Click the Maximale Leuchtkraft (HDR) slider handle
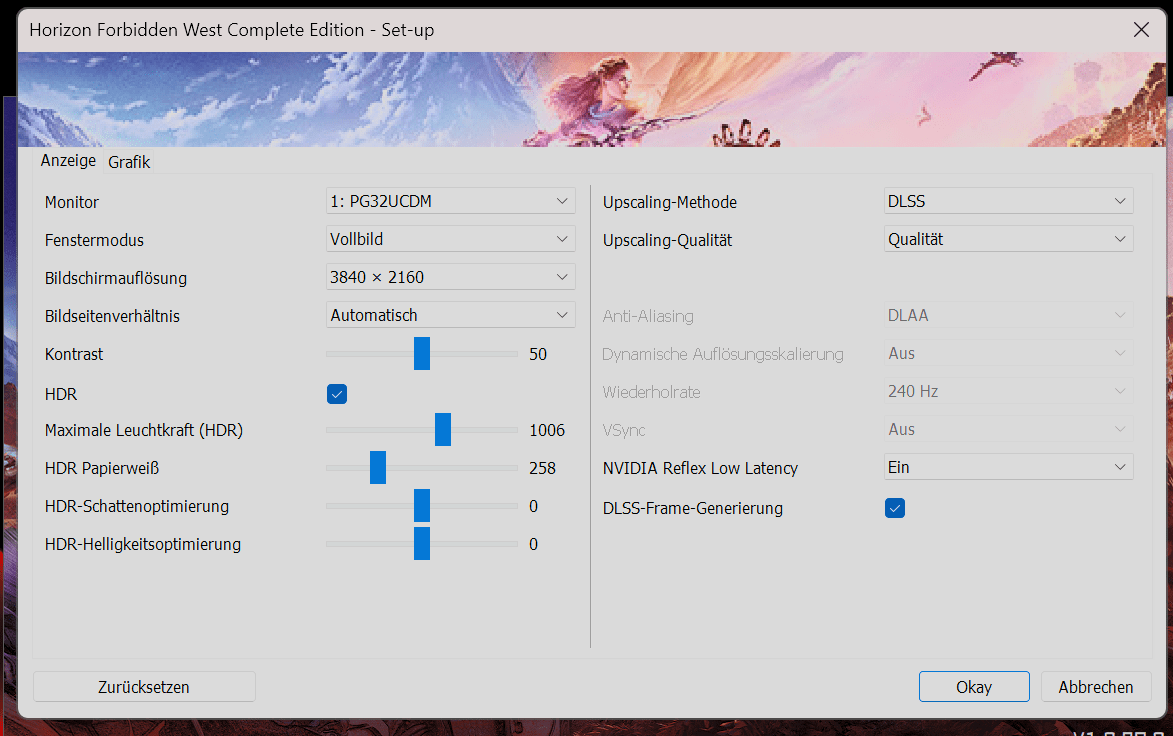This screenshot has width=1173, height=736. tap(443, 429)
